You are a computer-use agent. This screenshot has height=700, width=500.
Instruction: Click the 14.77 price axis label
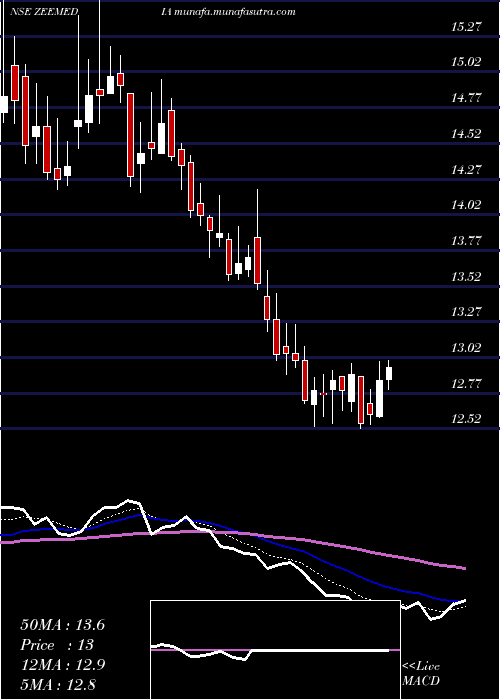(466, 97)
